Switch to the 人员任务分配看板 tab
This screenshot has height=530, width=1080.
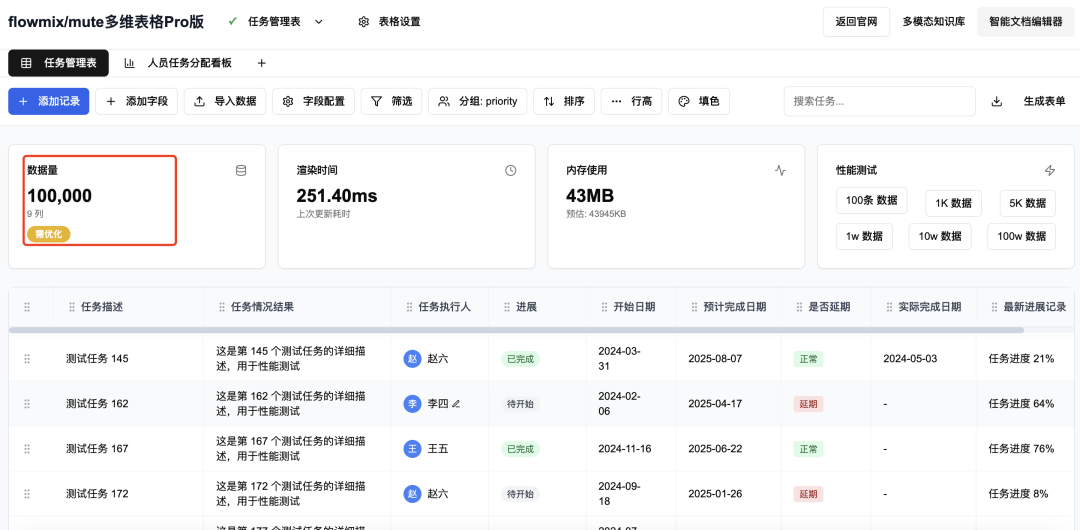[x=178, y=63]
